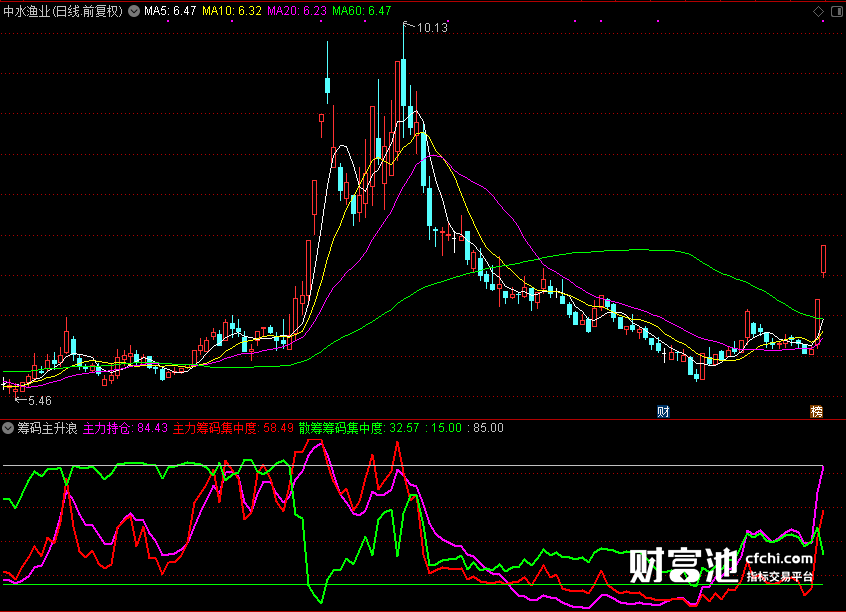Click the 10.13 high price label
The height and width of the screenshot is (612, 846).
pos(432,28)
